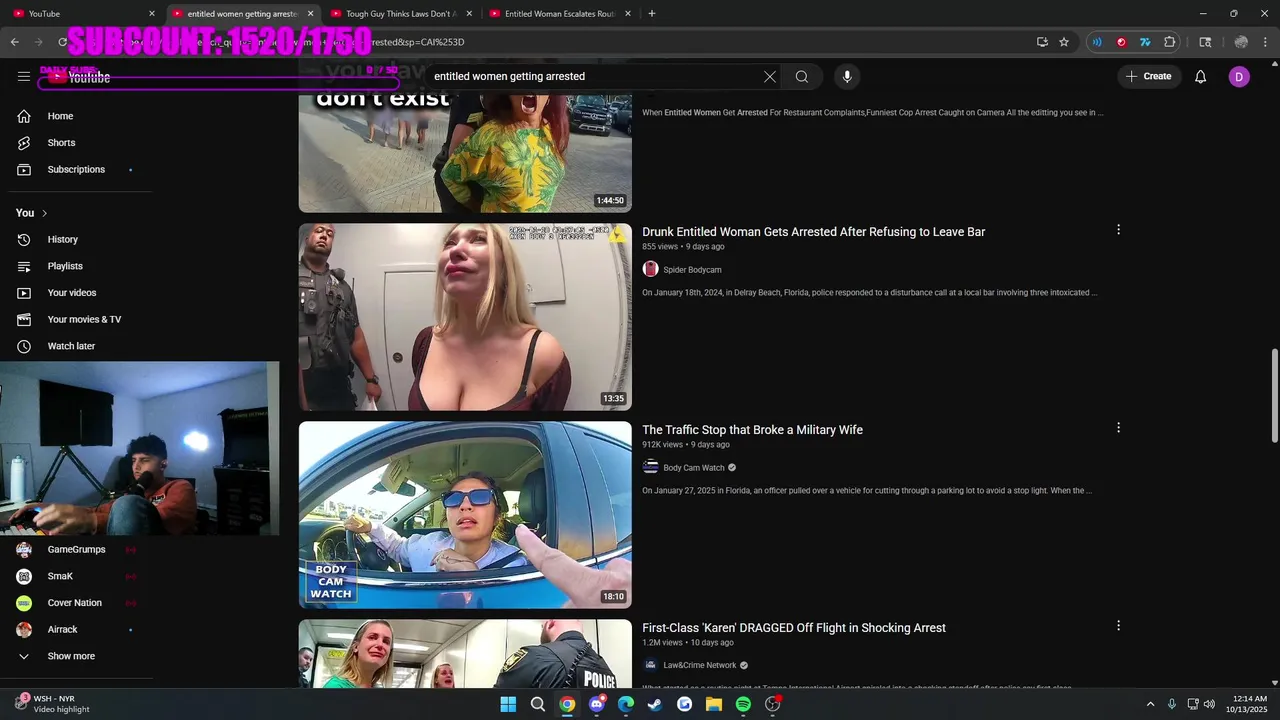1280x720 pixels.
Task: Open the Law&Crime Network channel name
Action: tap(699, 665)
